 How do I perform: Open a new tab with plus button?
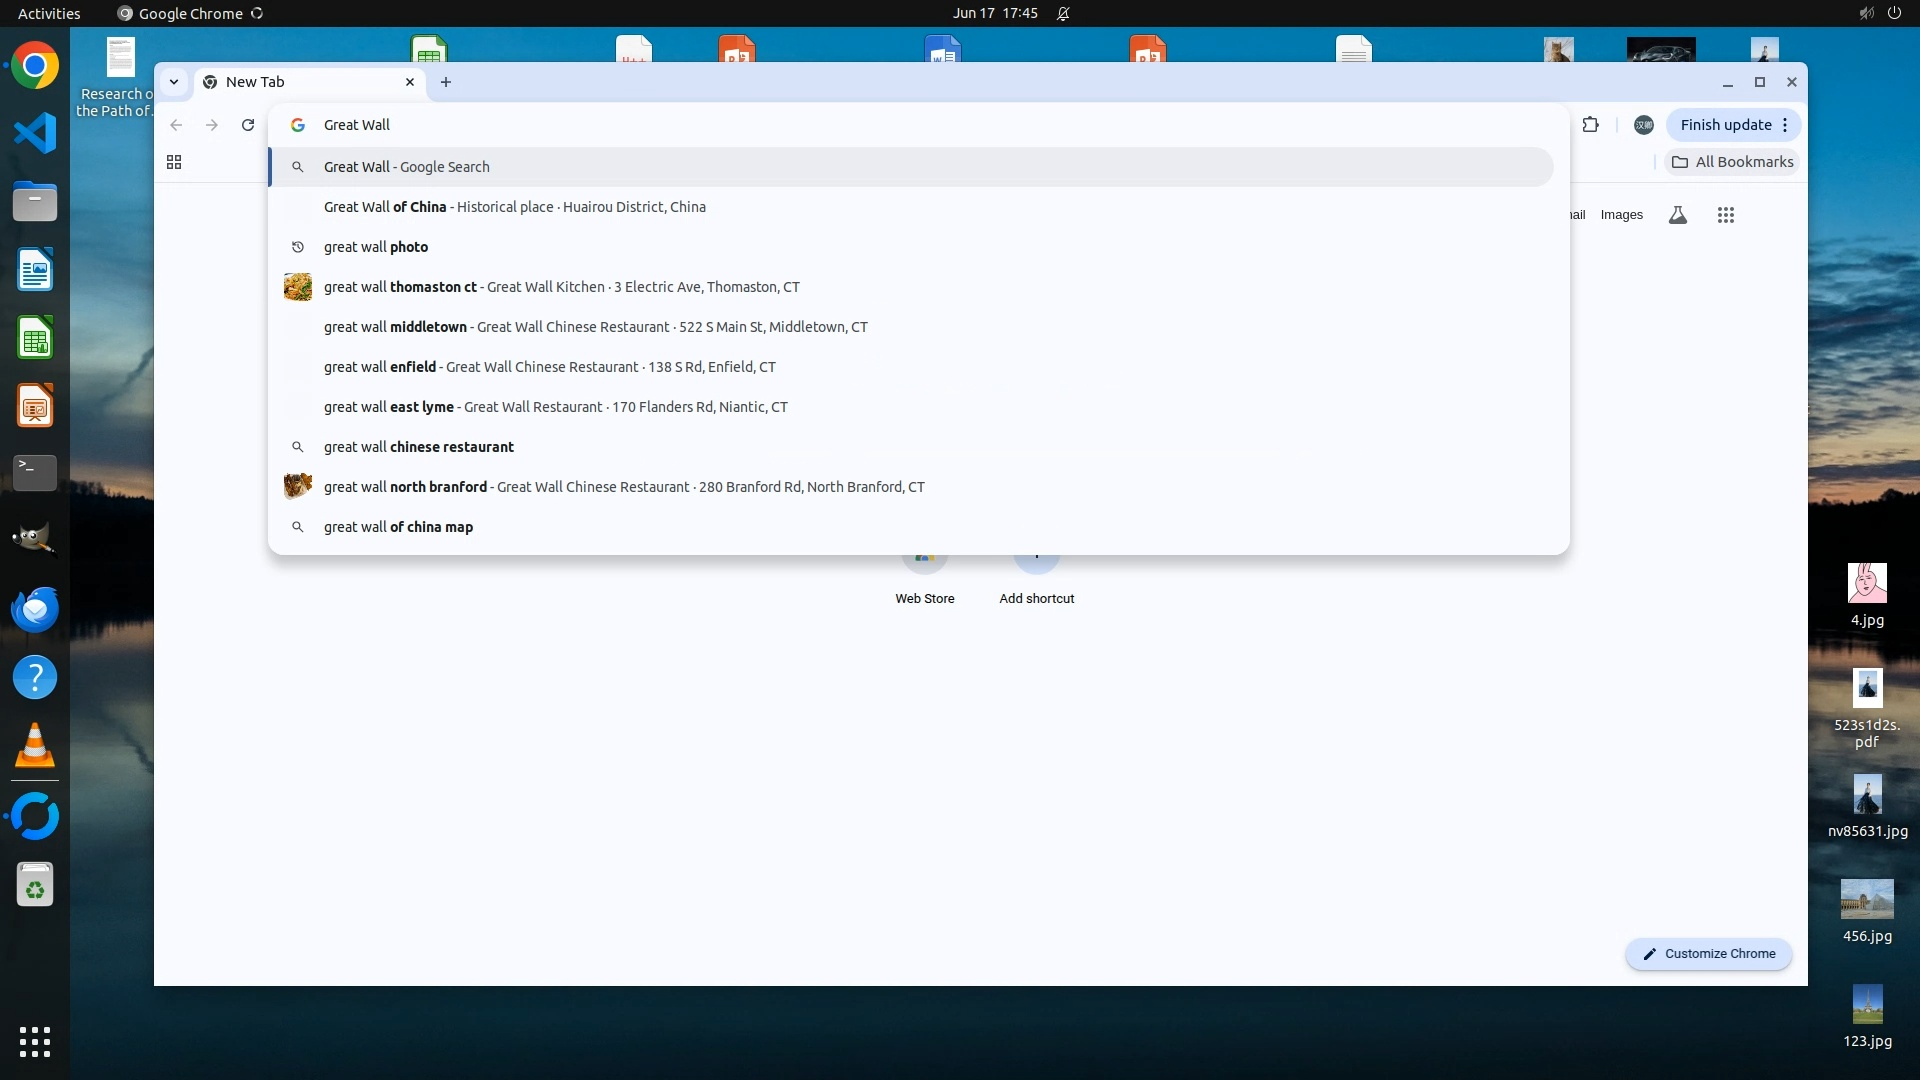tap(446, 82)
